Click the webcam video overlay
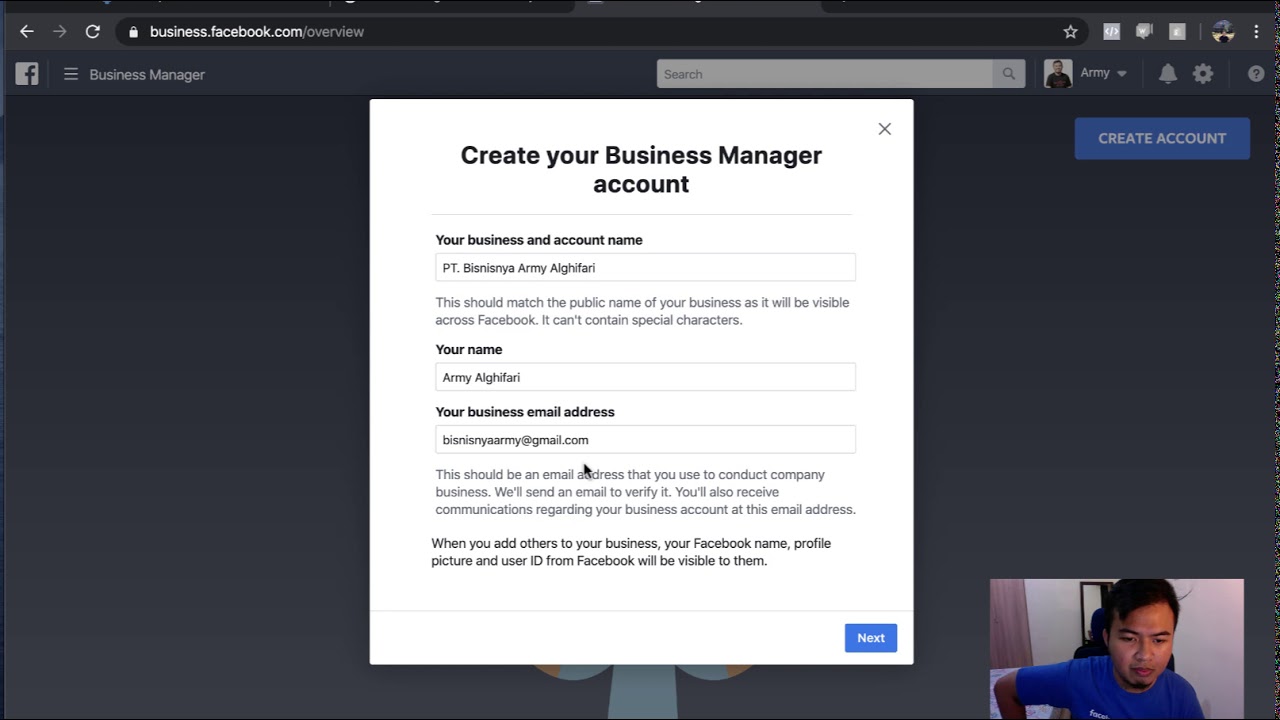 pyautogui.click(x=1117, y=649)
